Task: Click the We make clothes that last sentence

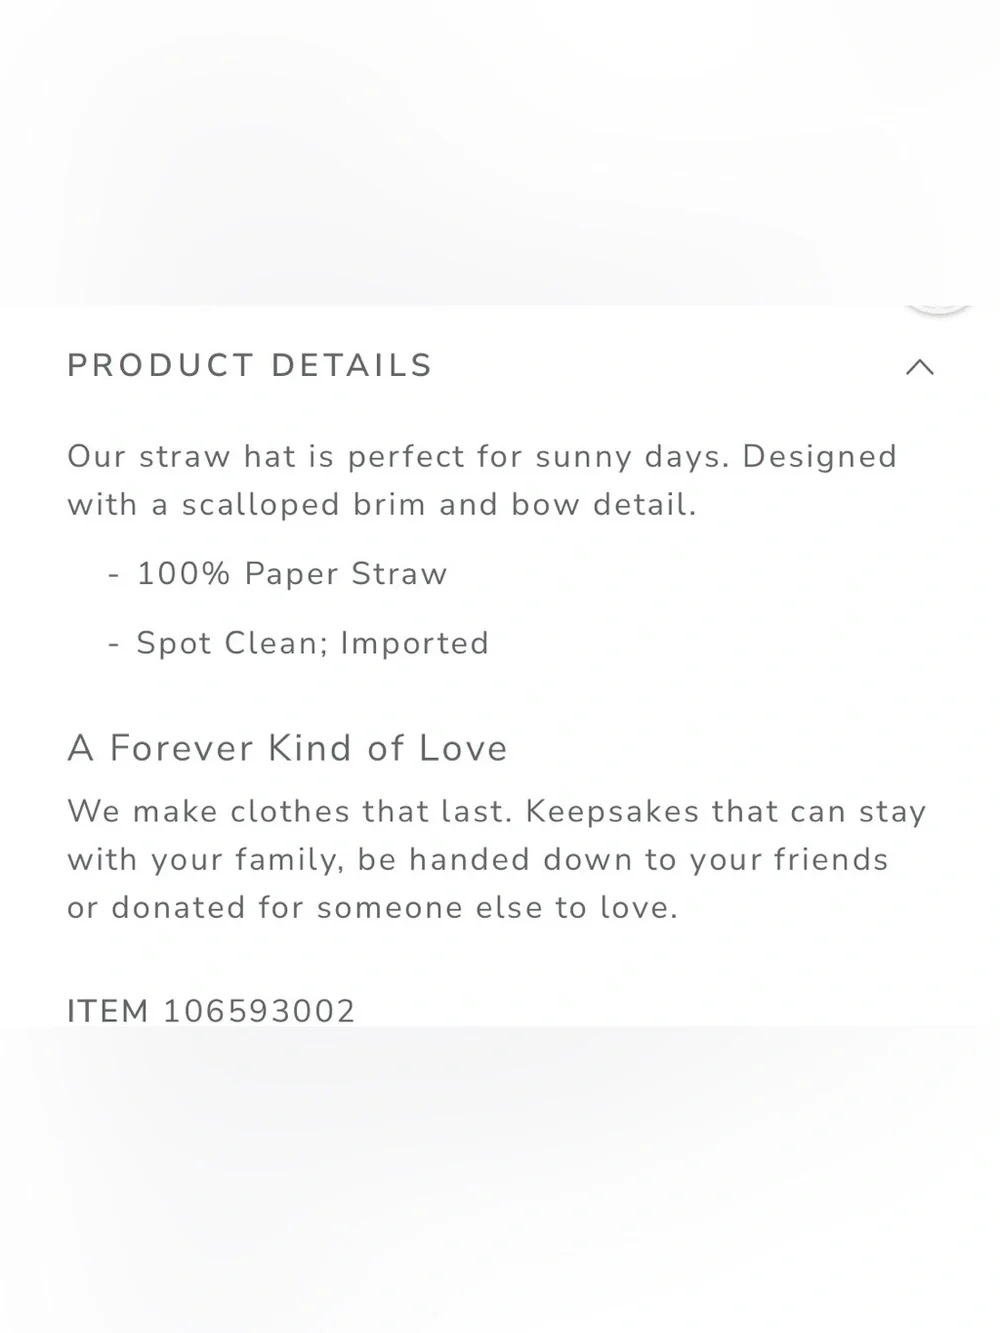Action: 290,811
